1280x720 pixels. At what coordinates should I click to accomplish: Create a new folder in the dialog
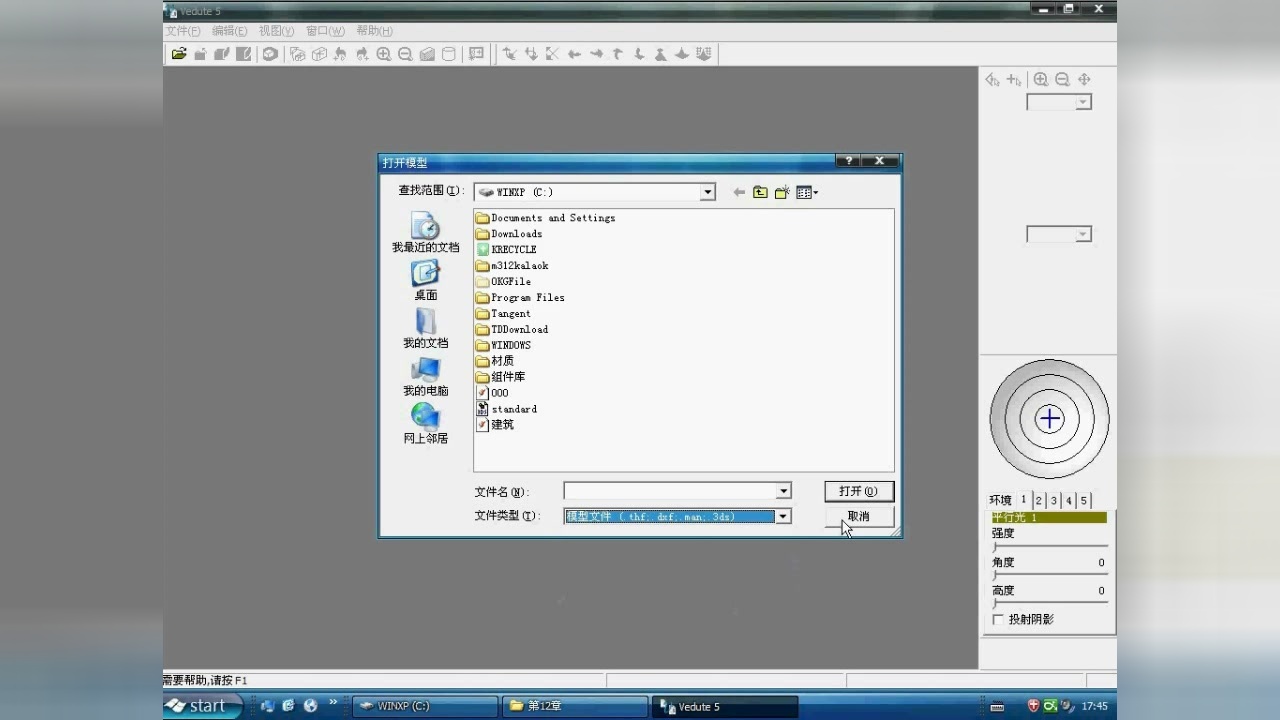pos(782,192)
